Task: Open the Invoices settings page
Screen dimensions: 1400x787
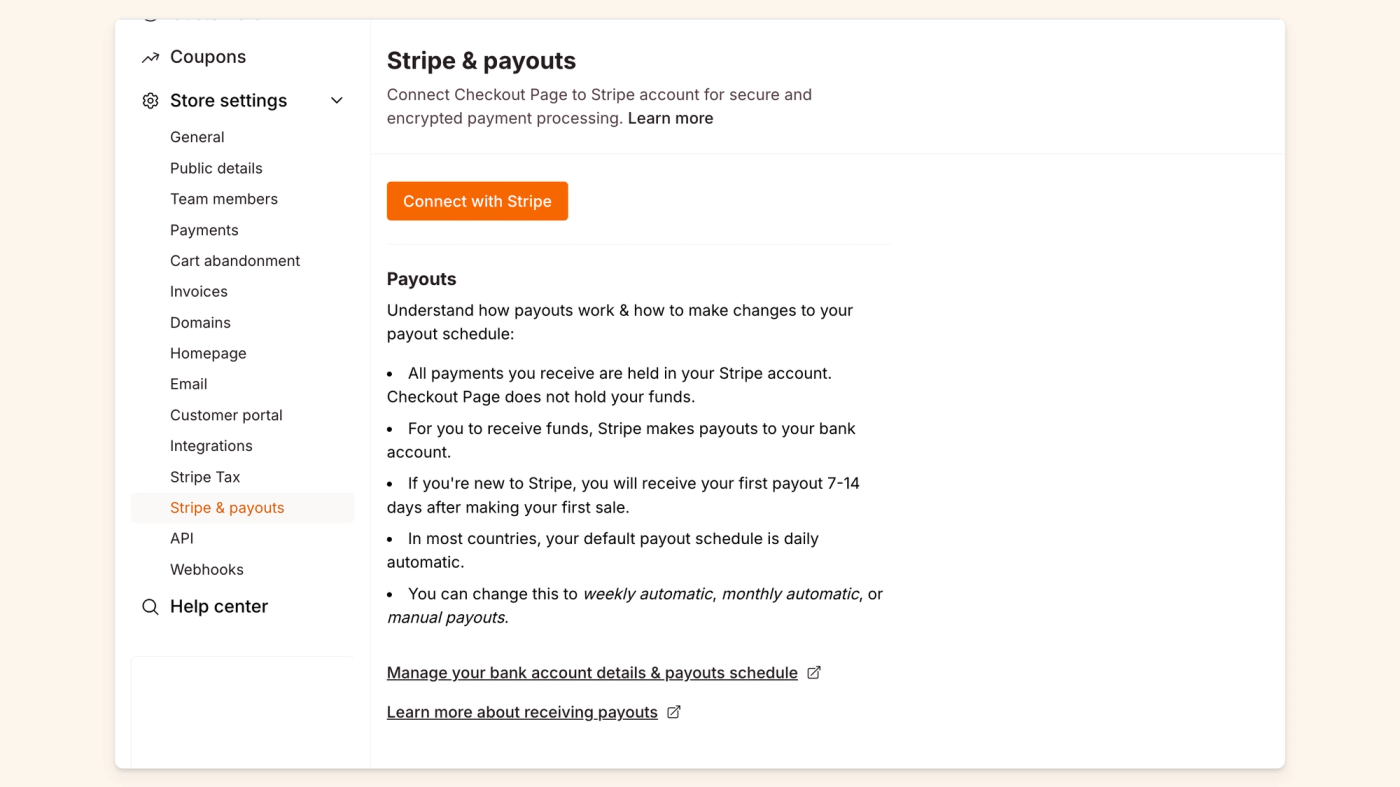Action: click(x=198, y=291)
